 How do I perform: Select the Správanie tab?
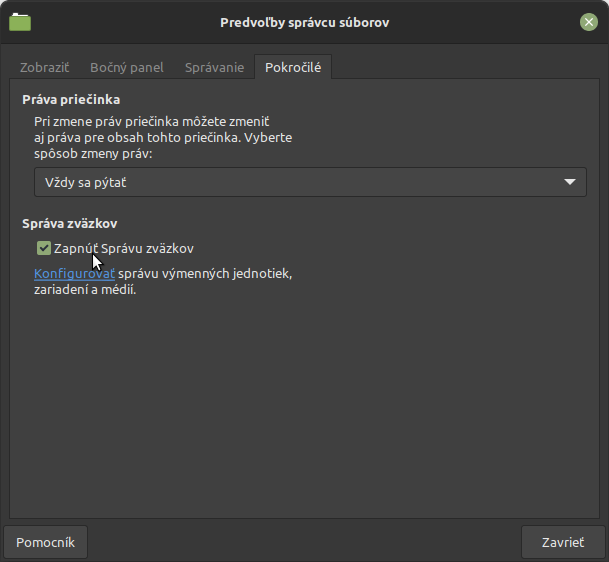[x=214, y=68]
